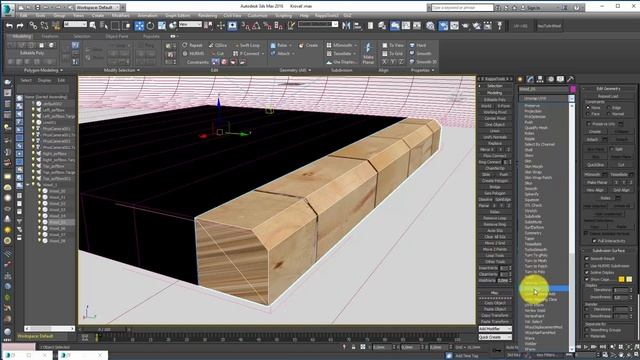Click the Undo arrow icon
This screenshot has width=640, height=360.
click(x=9, y=26)
